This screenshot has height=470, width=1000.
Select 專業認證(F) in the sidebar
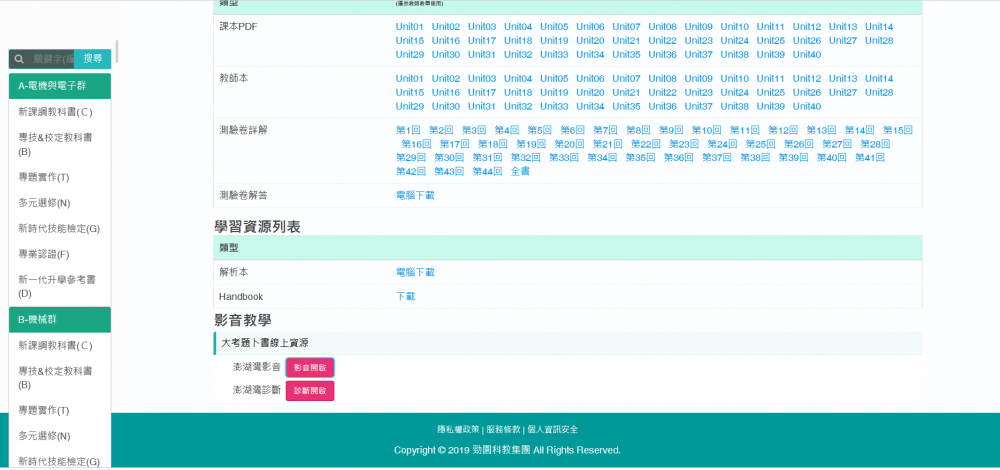tap(43, 254)
